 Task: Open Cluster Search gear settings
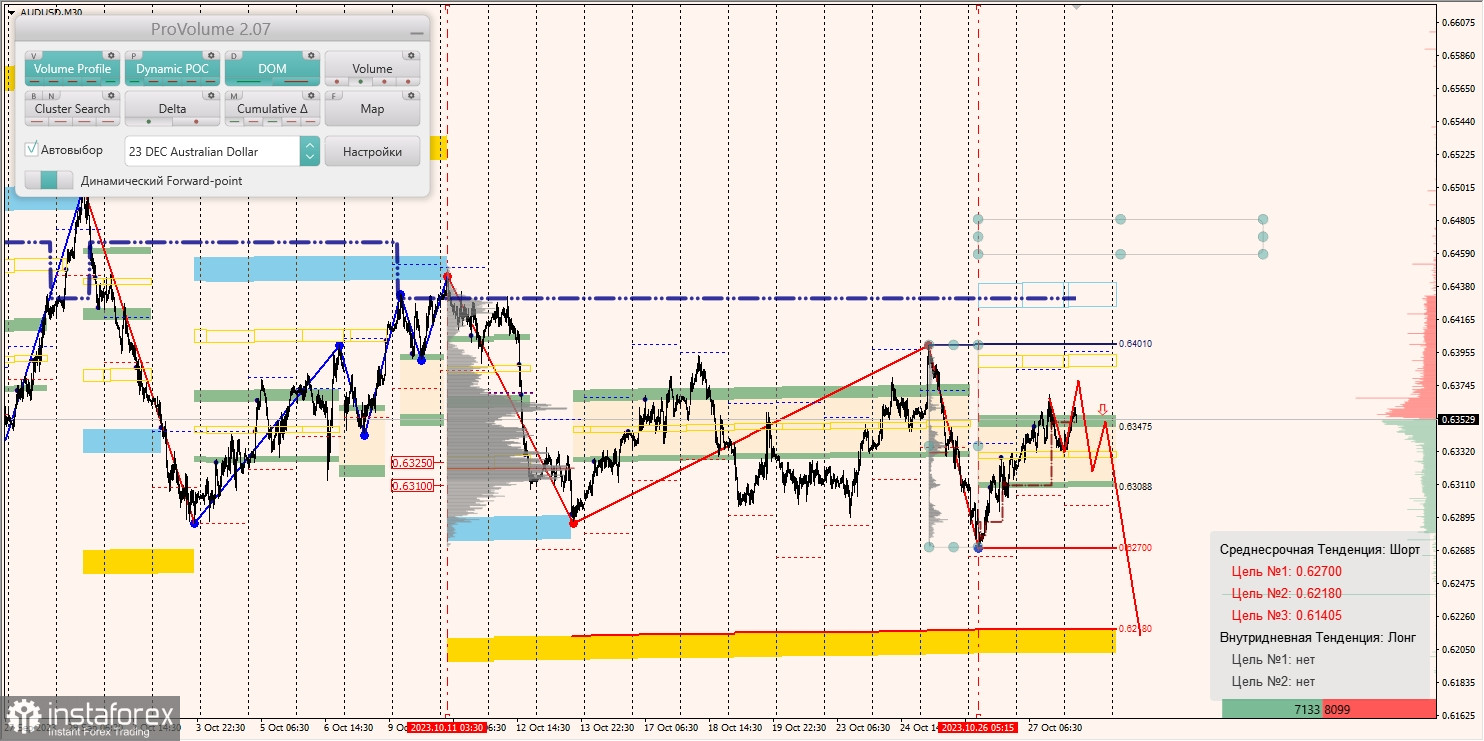[111, 95]
